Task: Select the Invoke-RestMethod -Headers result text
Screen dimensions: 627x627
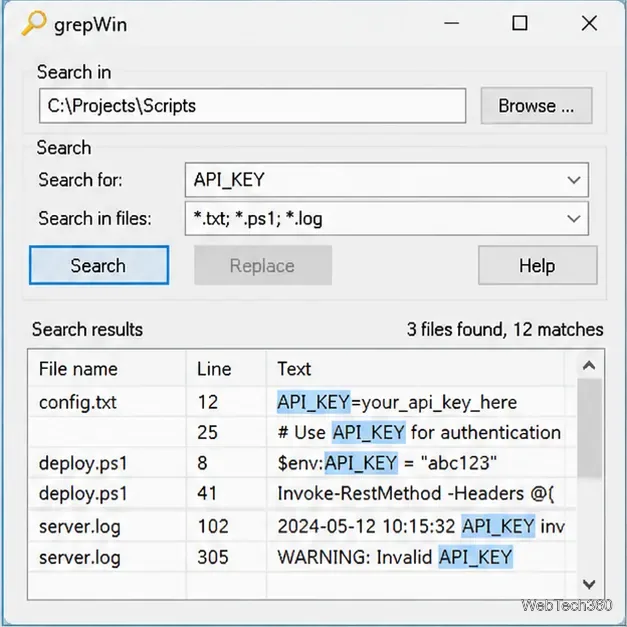Action: coord(416,493)
